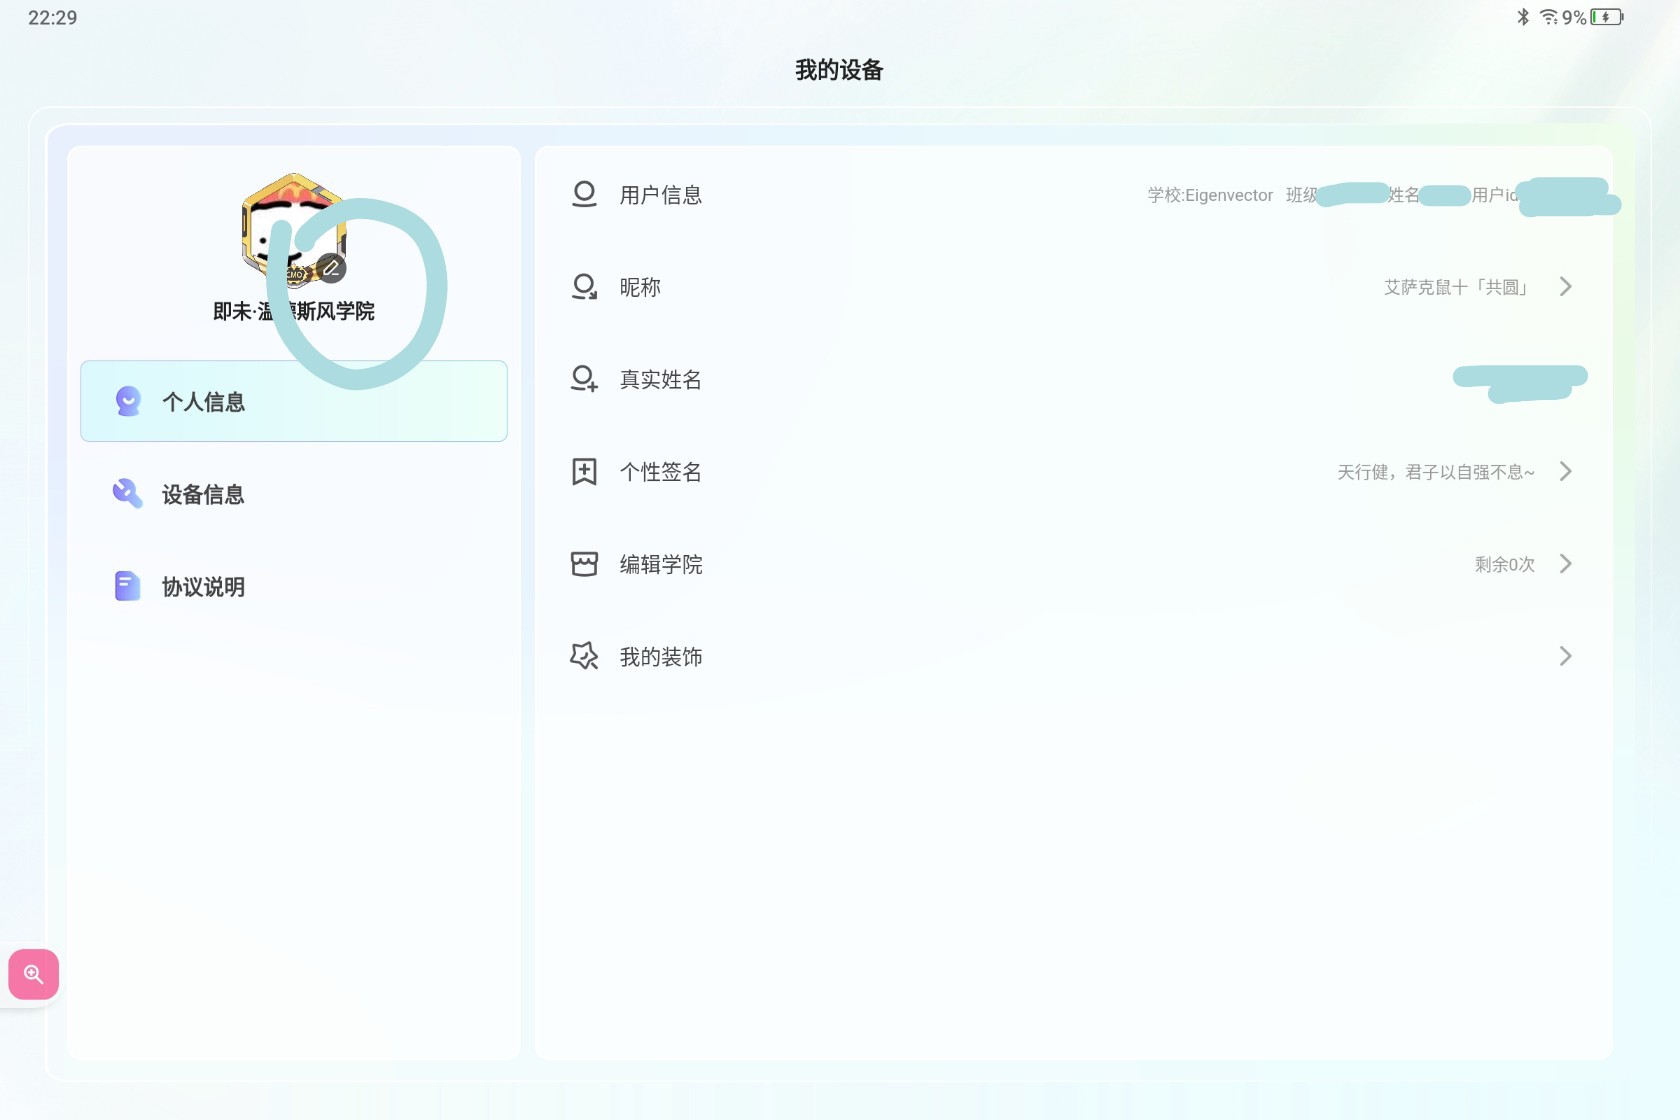
Task: Expand the 昵称 row chevron
Action: 1566,287
